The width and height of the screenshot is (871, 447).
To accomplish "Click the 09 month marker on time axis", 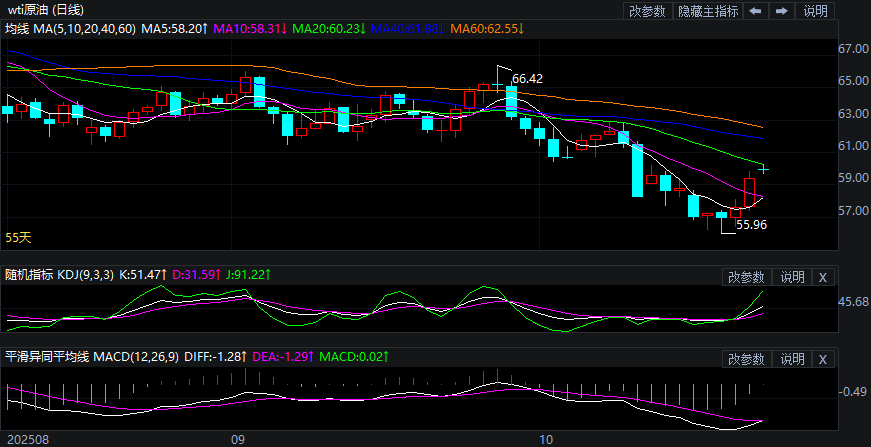I will point(237,439).
